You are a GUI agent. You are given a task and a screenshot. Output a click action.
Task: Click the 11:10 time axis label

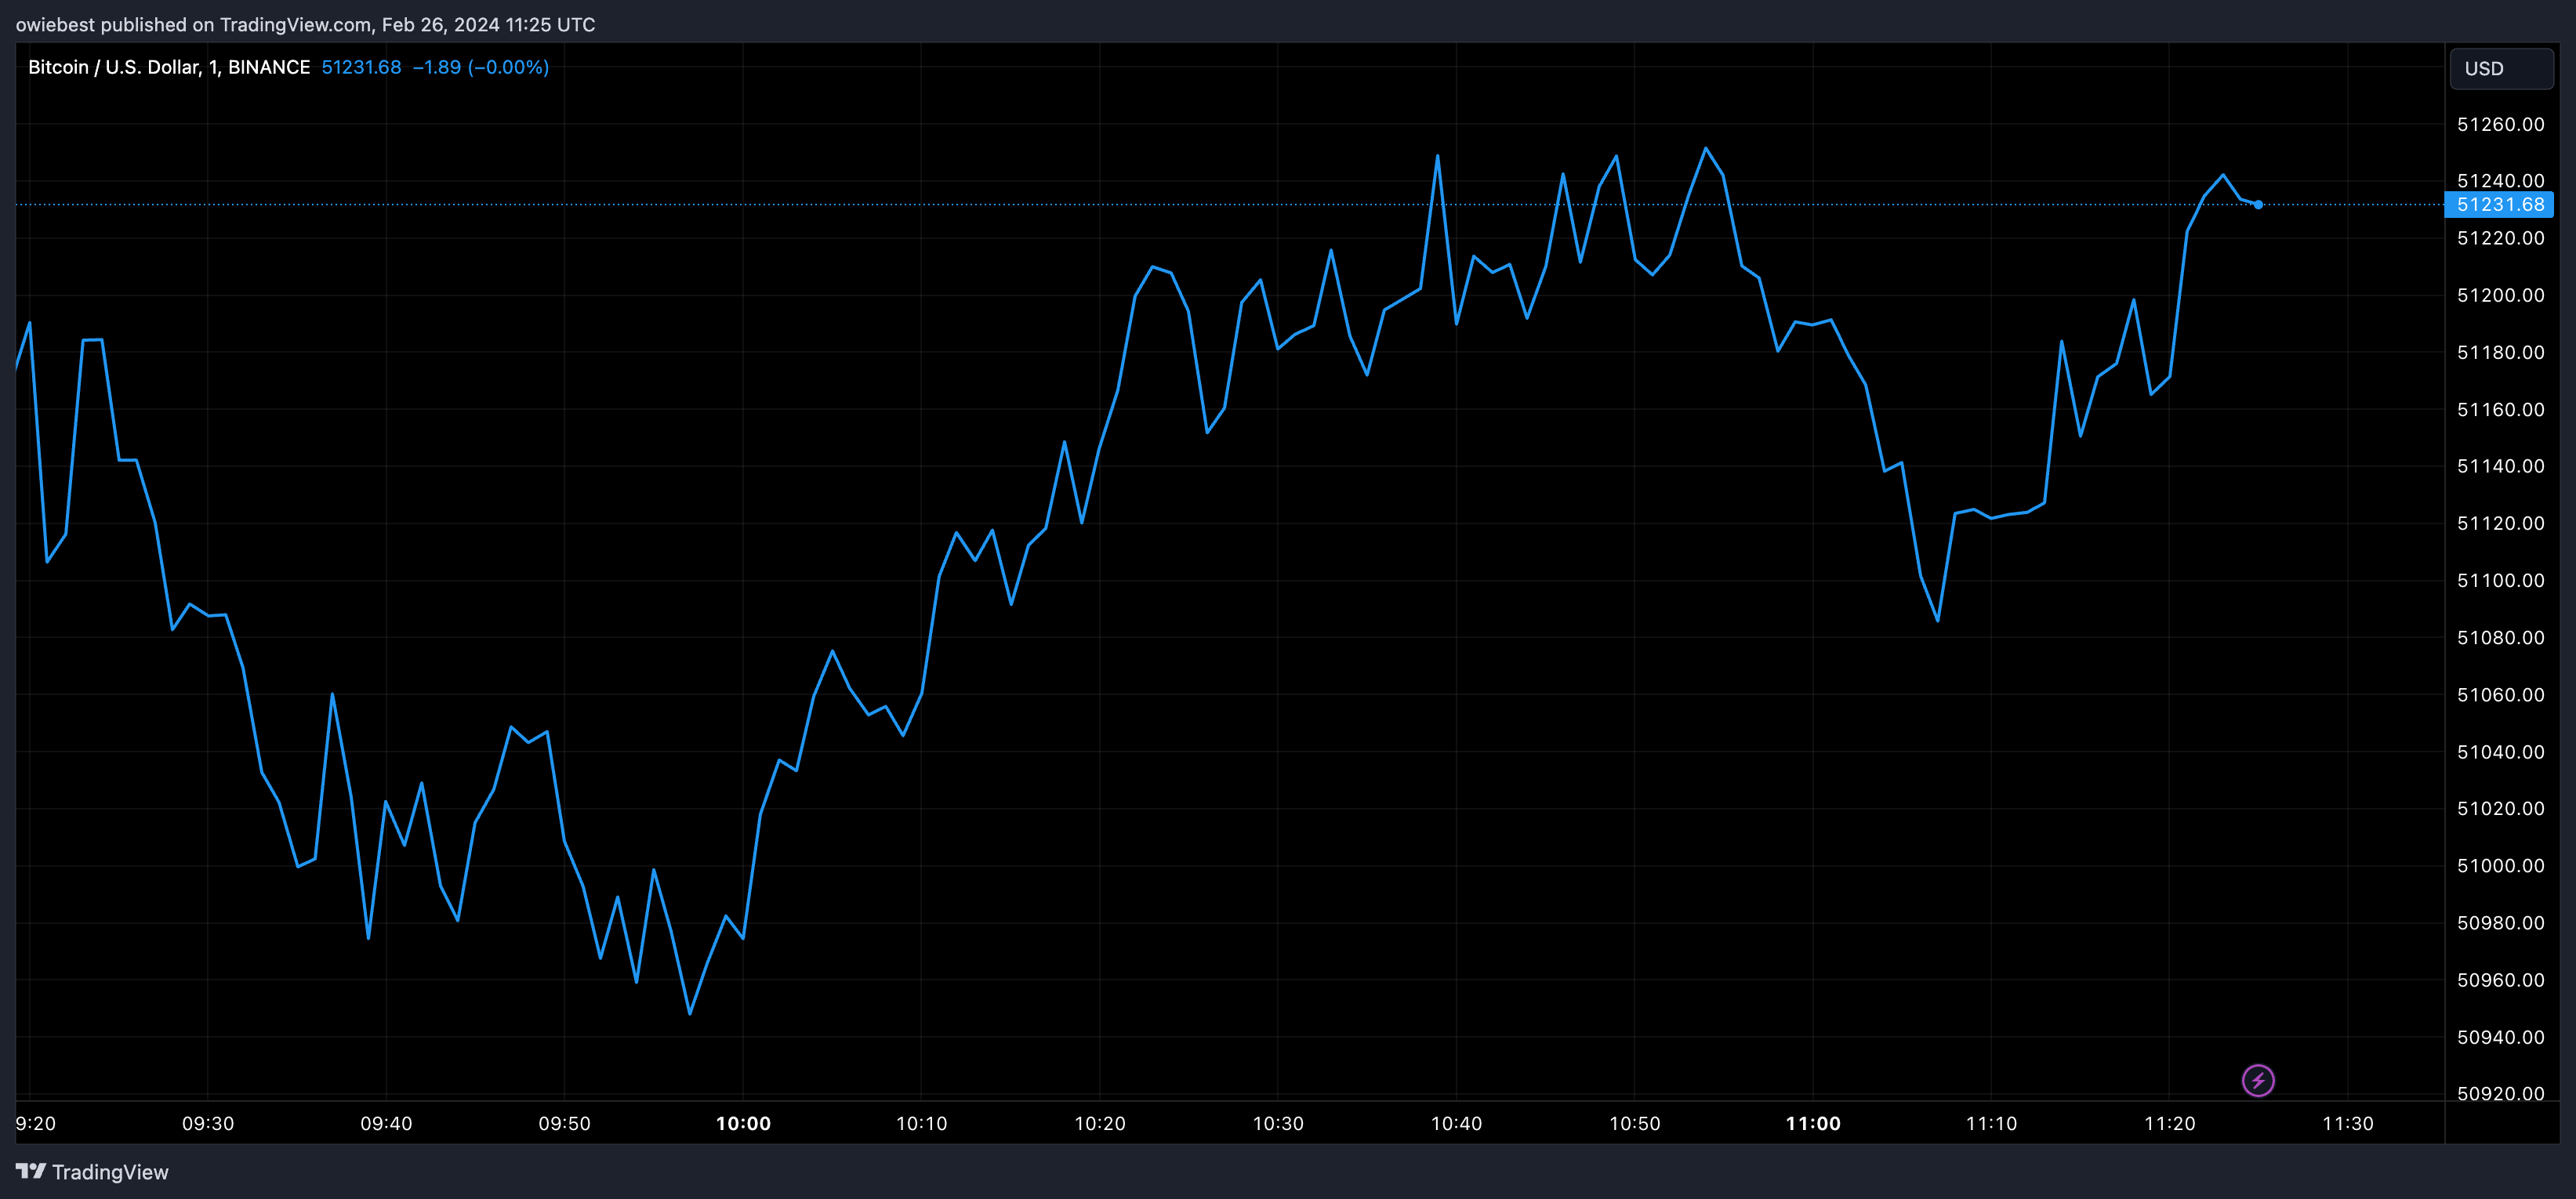point(1991,1123)
